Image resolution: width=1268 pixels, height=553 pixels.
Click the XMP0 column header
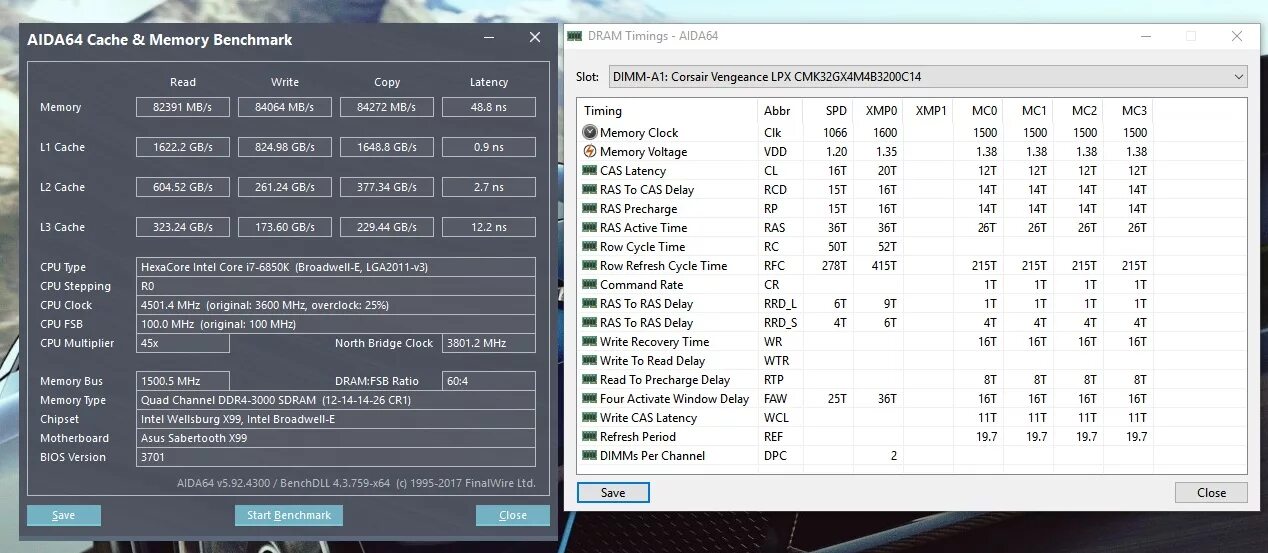point(880,111)
